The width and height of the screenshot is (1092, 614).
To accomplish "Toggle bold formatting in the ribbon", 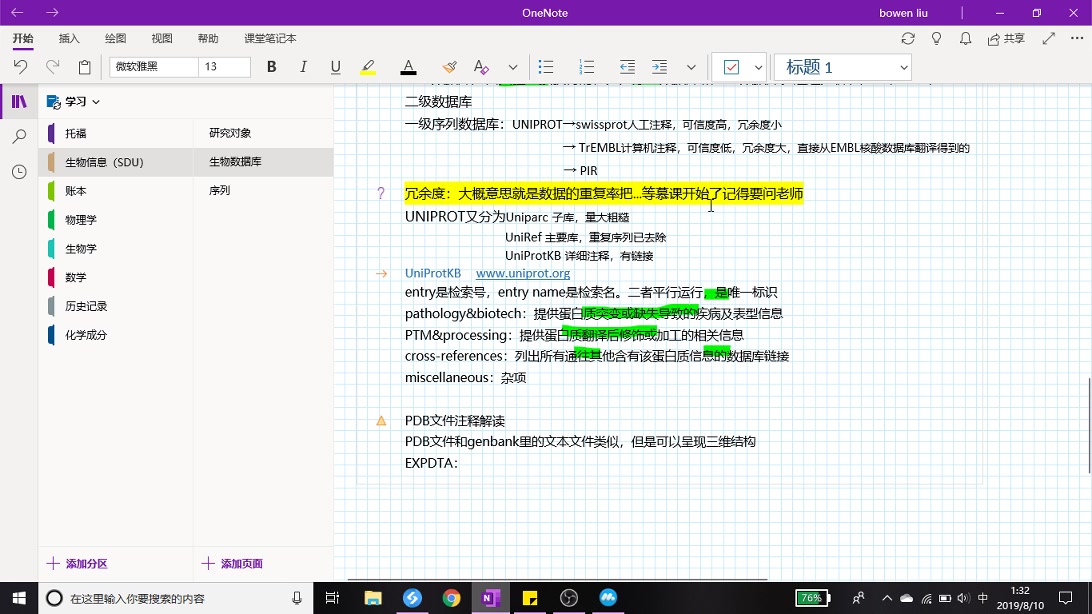I will pyautogui.click(x=271, y=67).
